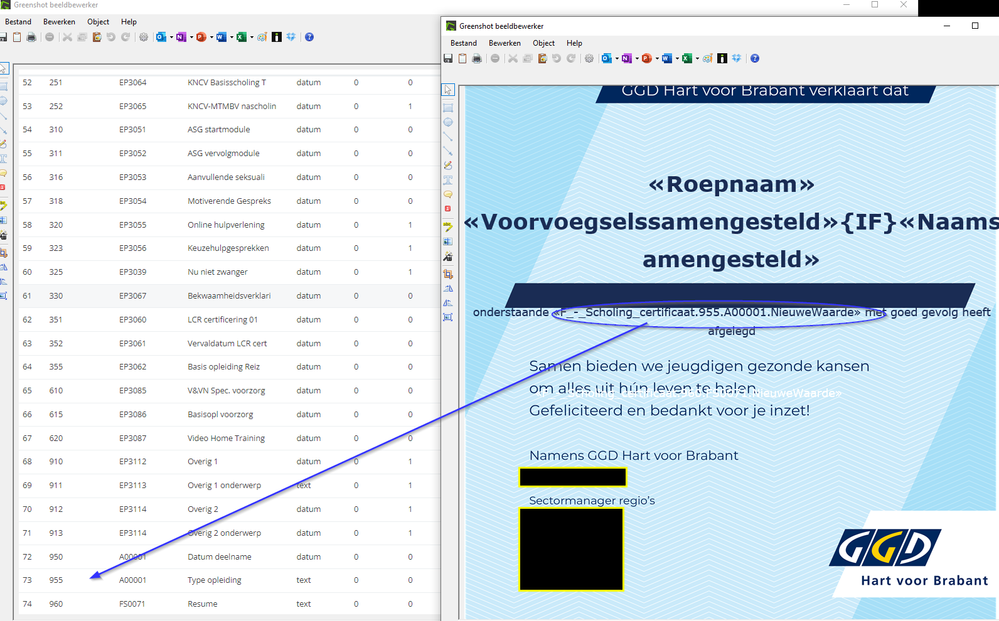Click Help question icon in back window

click(309, 37)
